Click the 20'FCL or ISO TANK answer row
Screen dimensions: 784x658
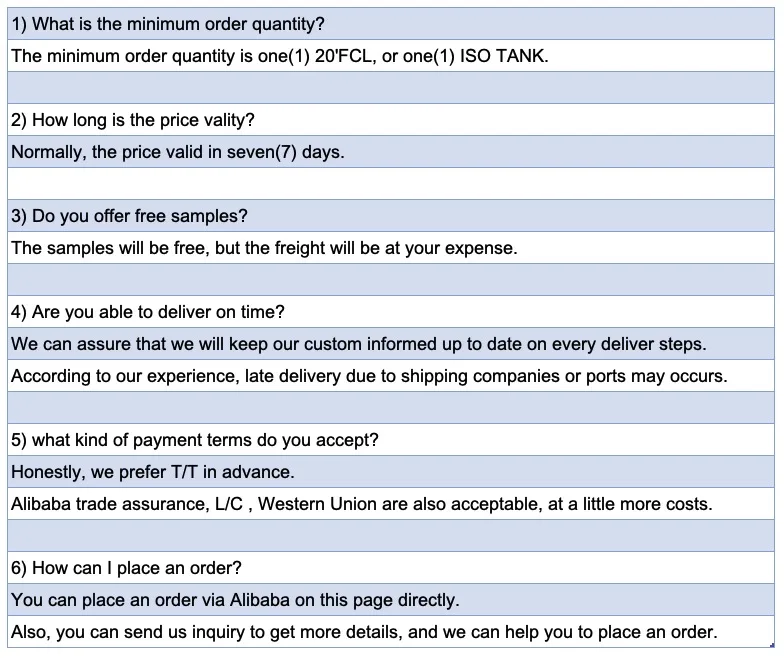[391, 56]
